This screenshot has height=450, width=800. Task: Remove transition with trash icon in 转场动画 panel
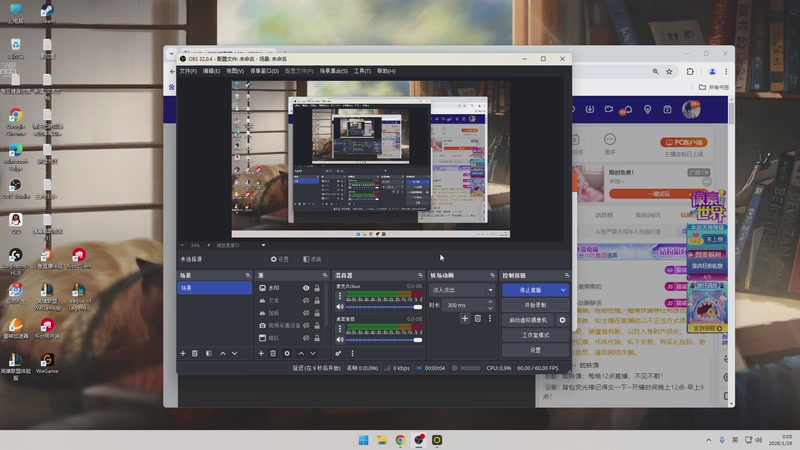tap(478, 318)
